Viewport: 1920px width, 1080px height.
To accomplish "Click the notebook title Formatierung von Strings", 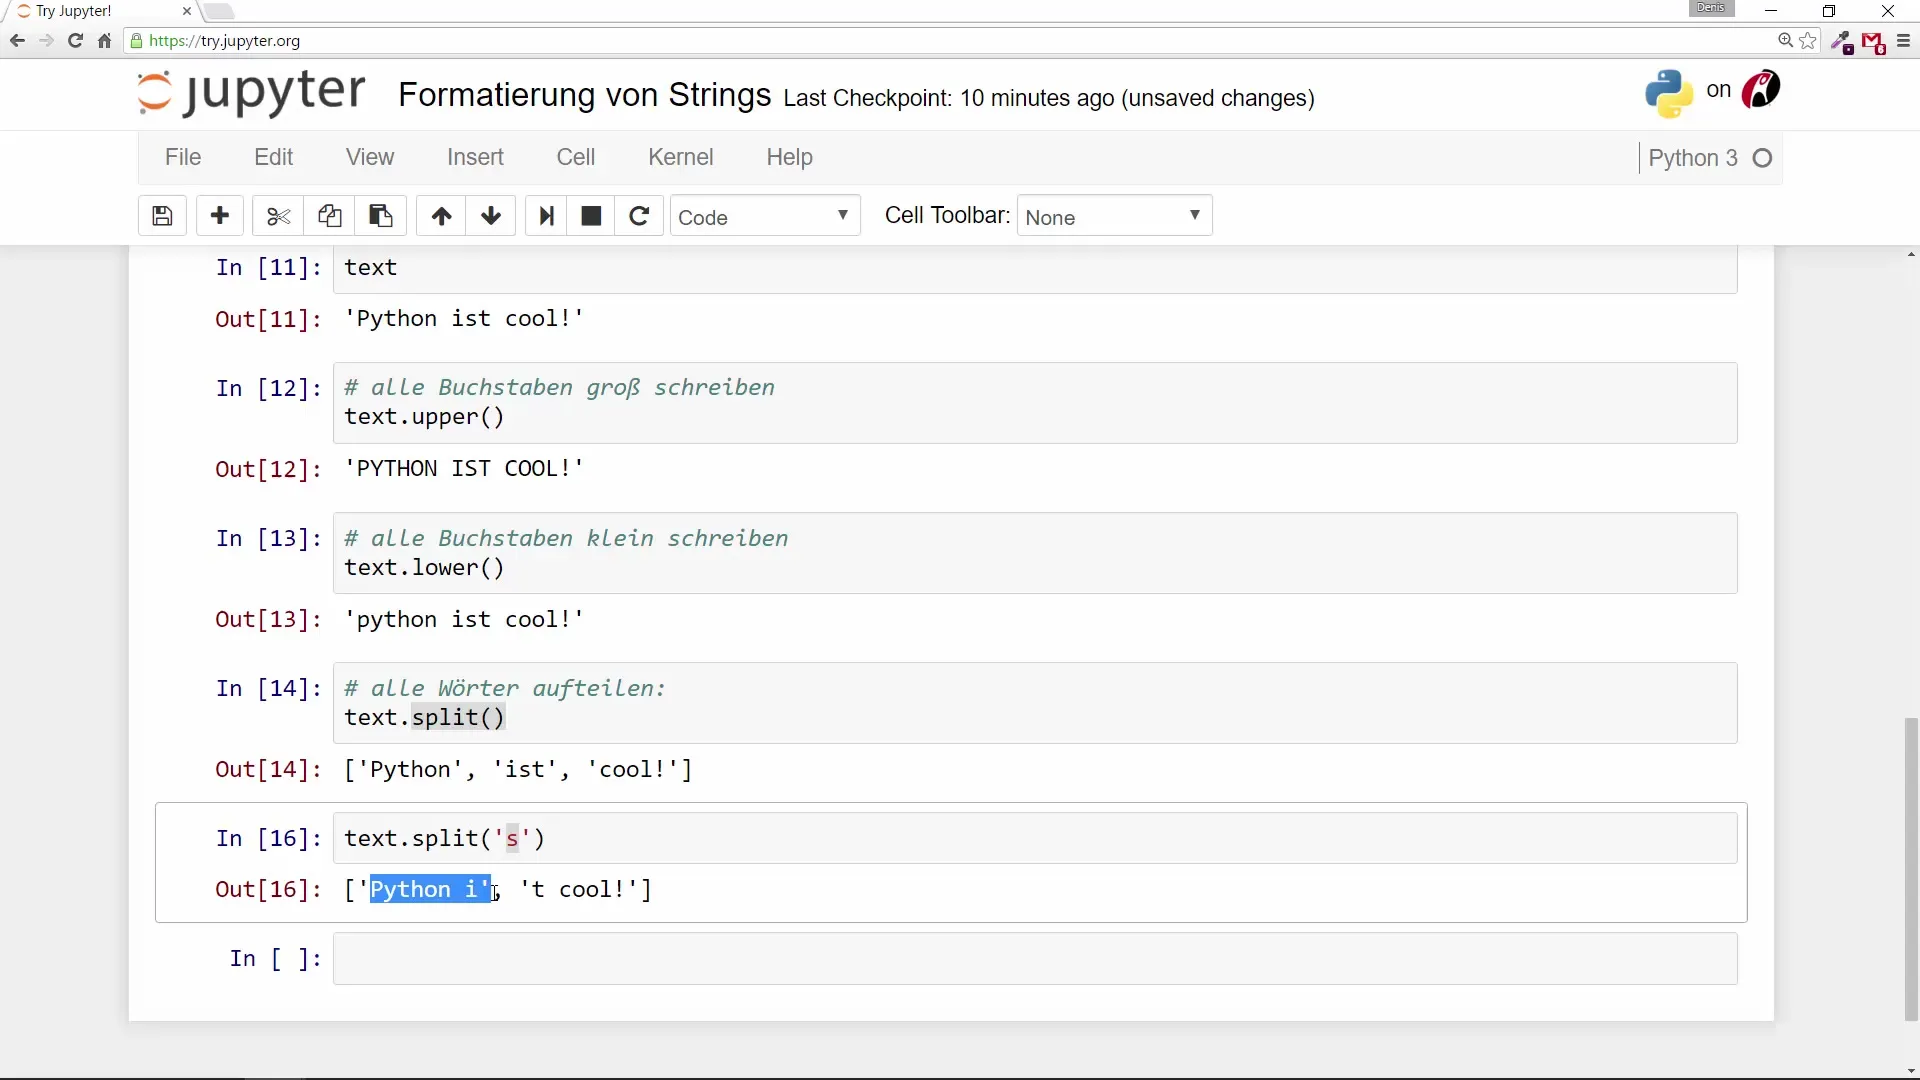I will coord(584,95).
